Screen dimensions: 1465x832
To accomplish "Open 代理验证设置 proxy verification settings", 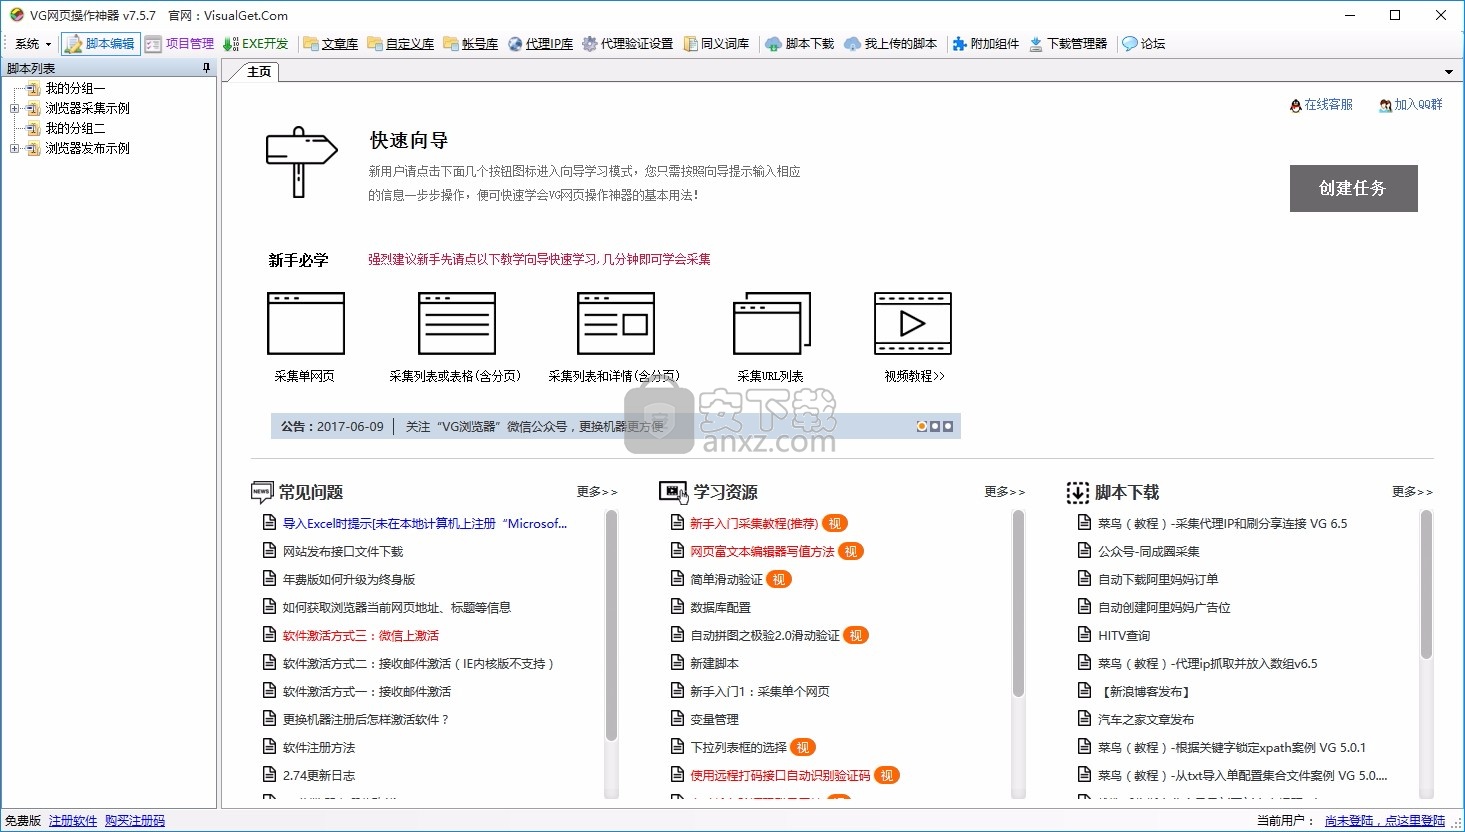I will [627, 44].
